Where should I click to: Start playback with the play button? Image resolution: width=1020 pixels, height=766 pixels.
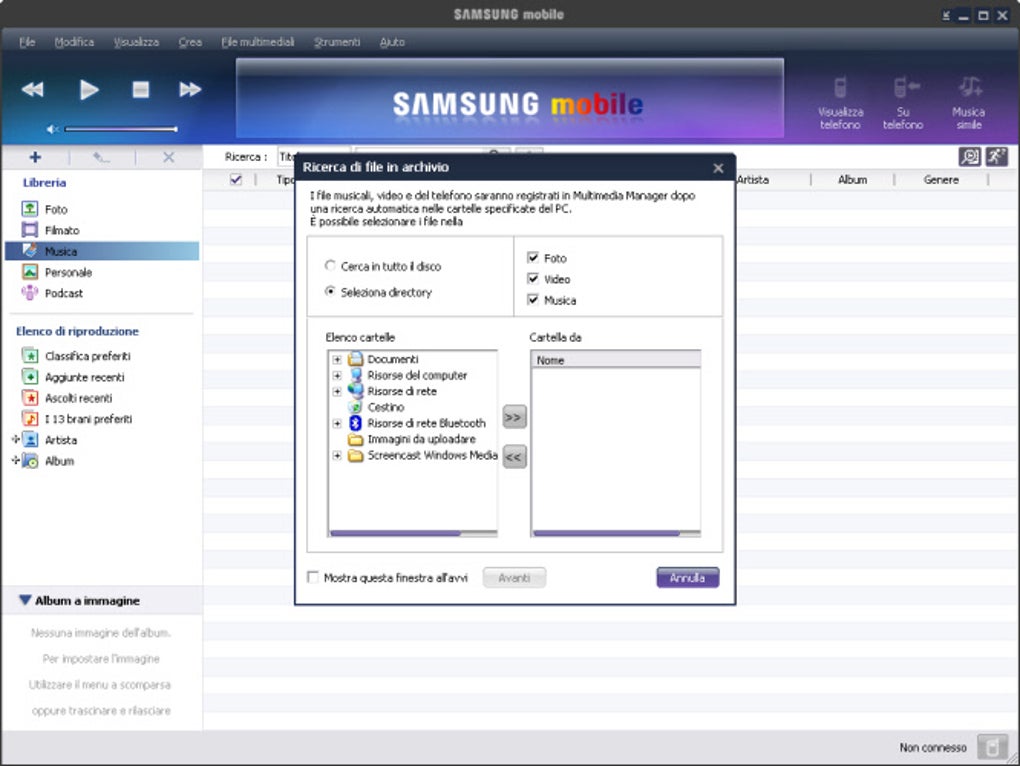pos(89,89)
